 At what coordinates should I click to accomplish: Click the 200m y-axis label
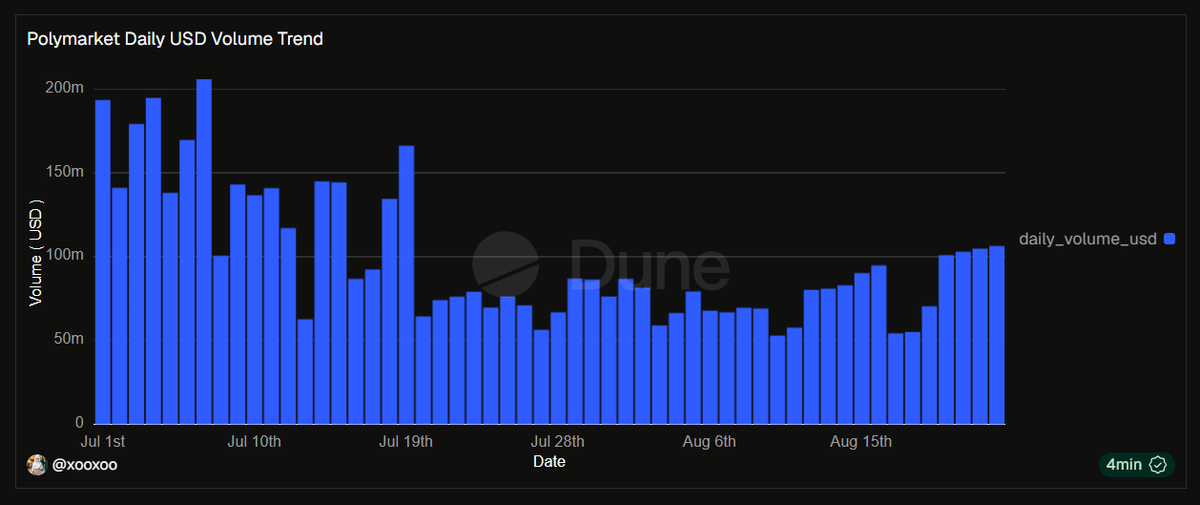[66, 88]
